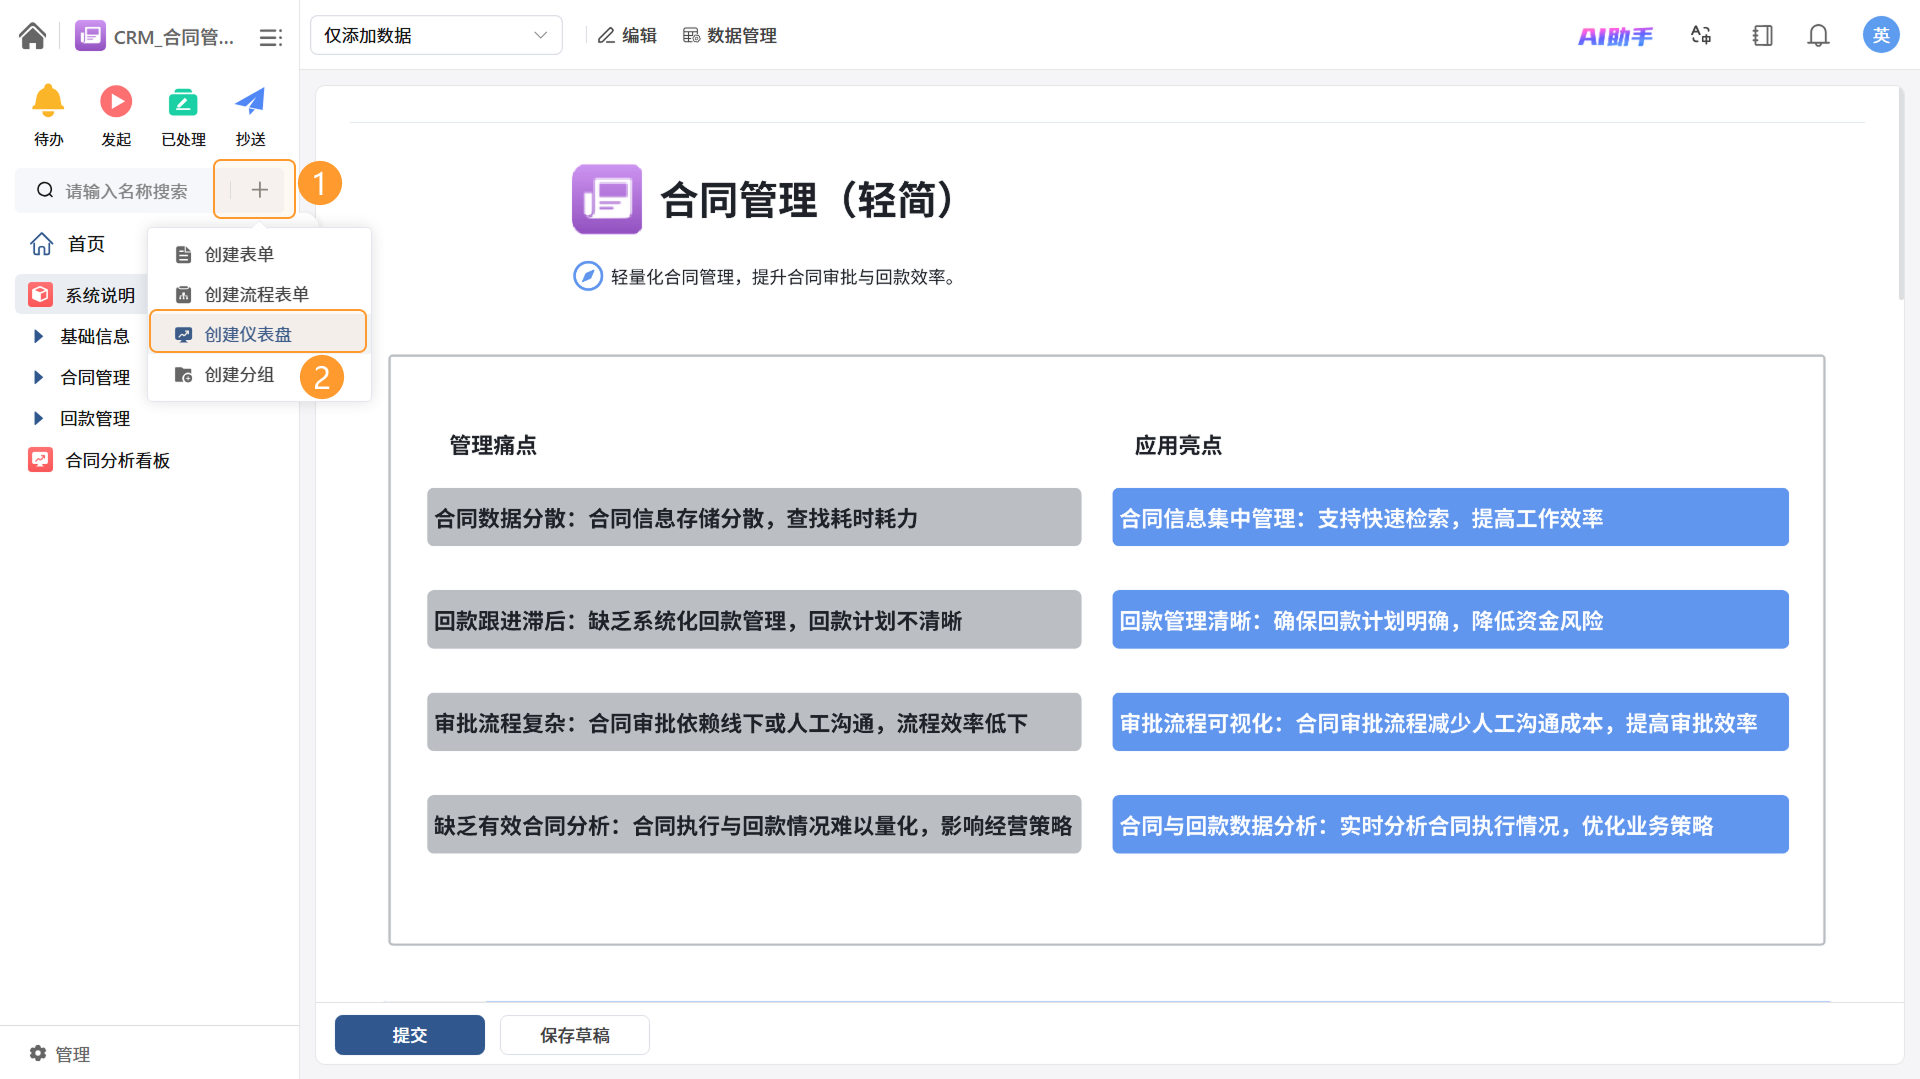The image size is (1920, 1079).
Task: Open the 抄送 paper plane icon
Action: point(250,101)
